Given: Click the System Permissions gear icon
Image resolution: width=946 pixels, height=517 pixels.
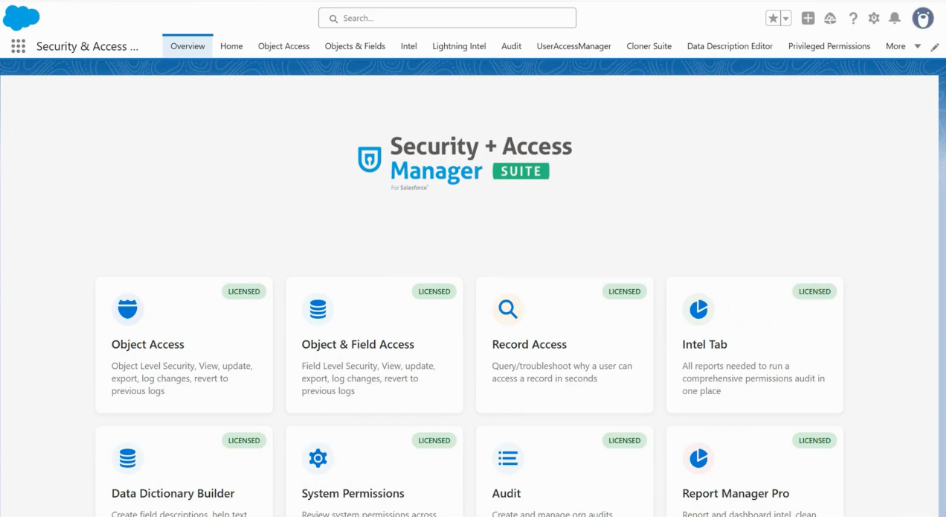Looking at the screenshot, I should pos(317,458).
